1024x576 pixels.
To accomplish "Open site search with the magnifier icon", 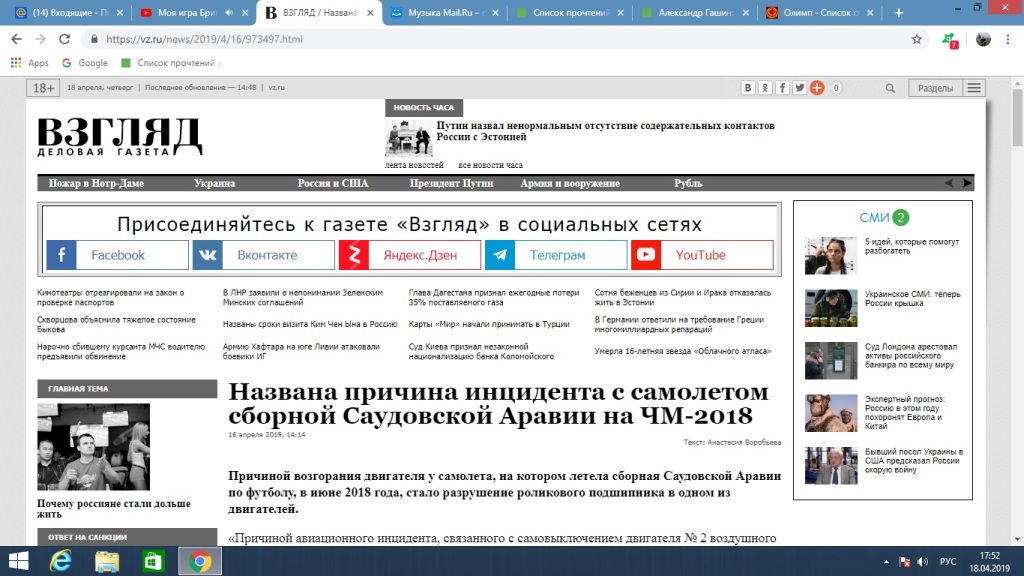I will (x=890, y=88).
